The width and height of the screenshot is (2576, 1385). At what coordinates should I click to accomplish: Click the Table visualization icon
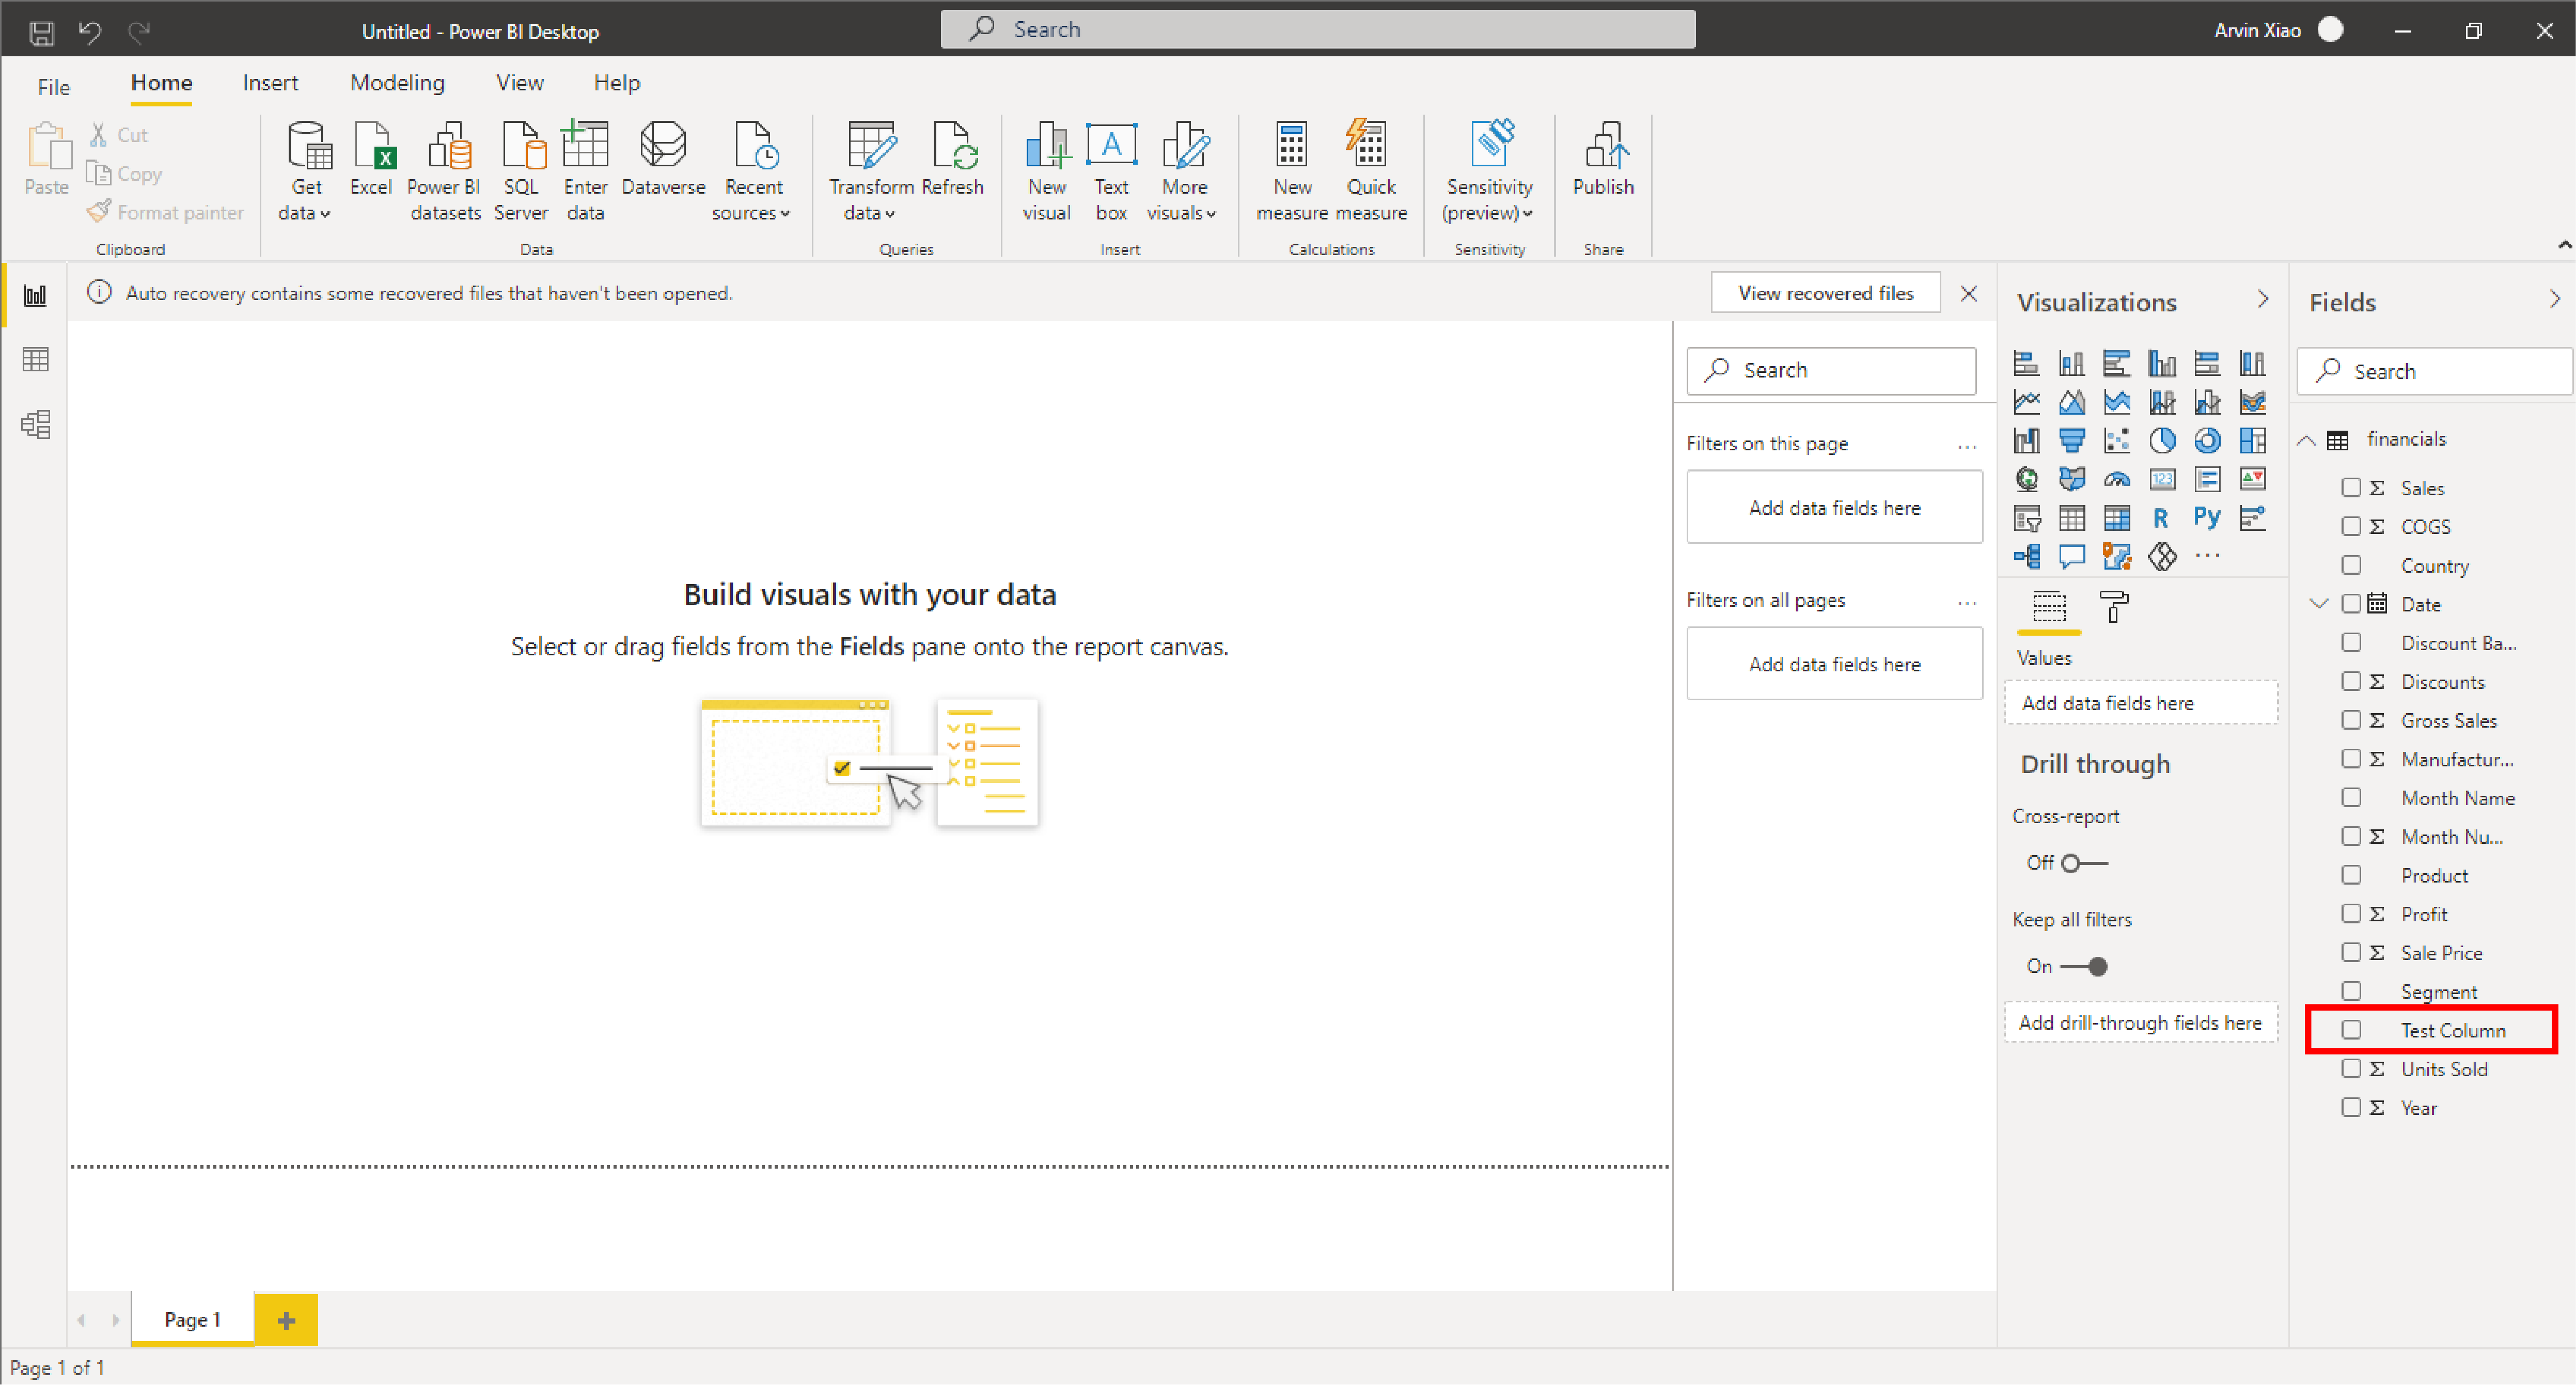coord(2070,517)
